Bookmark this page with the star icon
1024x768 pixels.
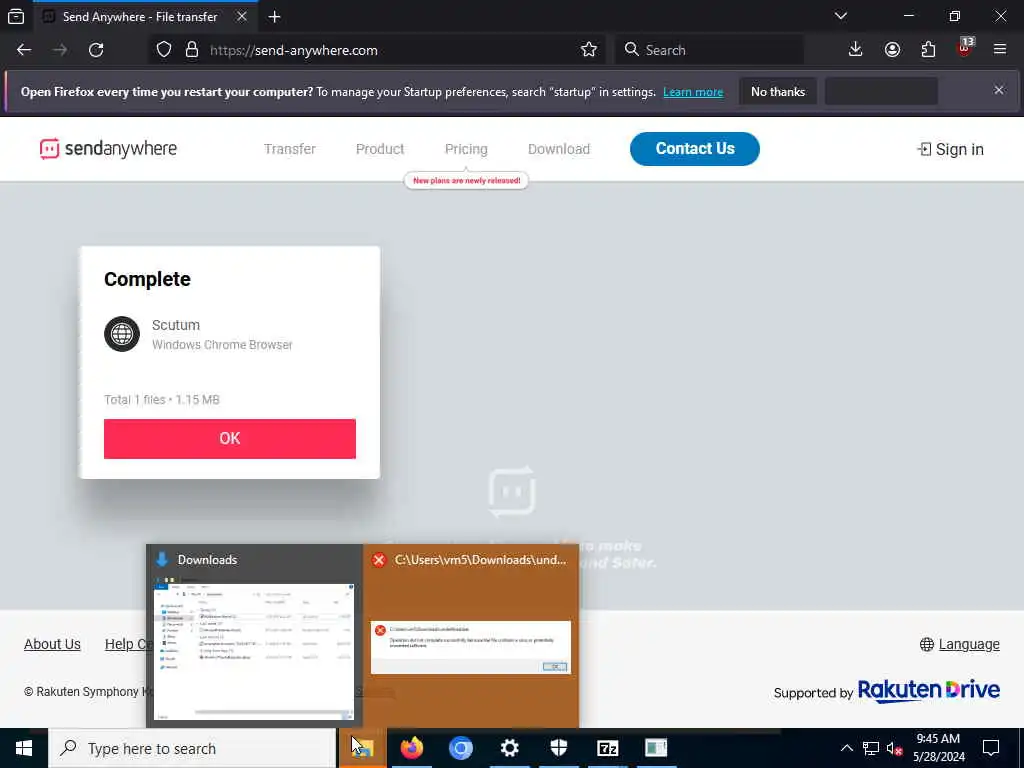point(588,50)
